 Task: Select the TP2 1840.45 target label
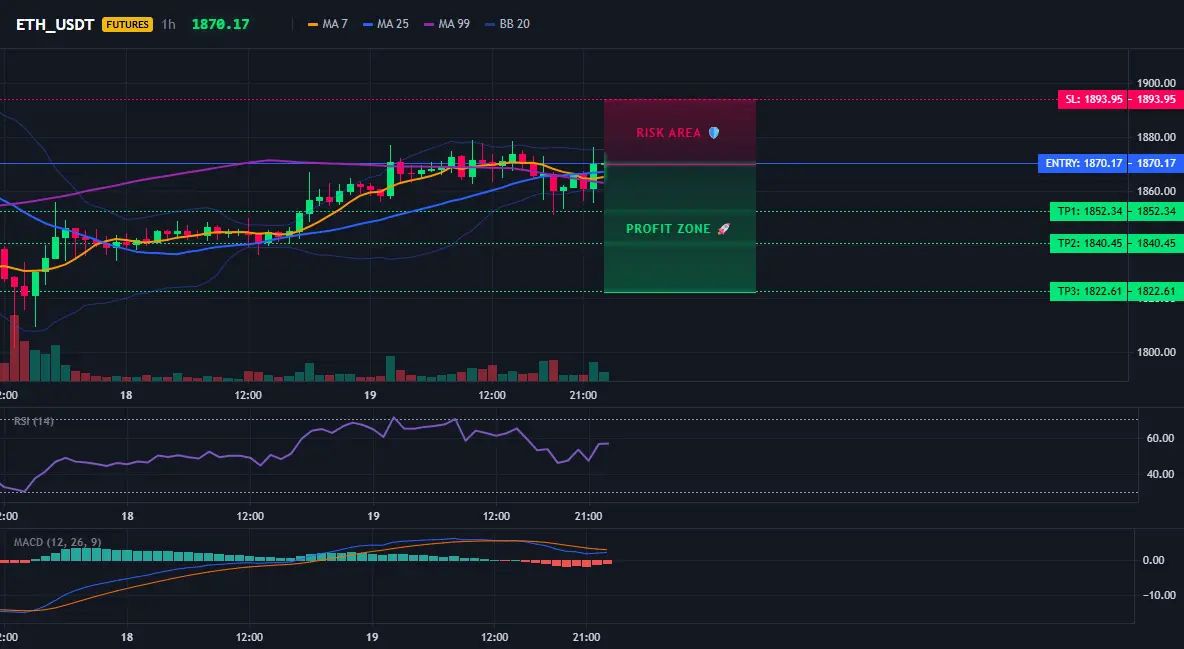coord(1117,243)
